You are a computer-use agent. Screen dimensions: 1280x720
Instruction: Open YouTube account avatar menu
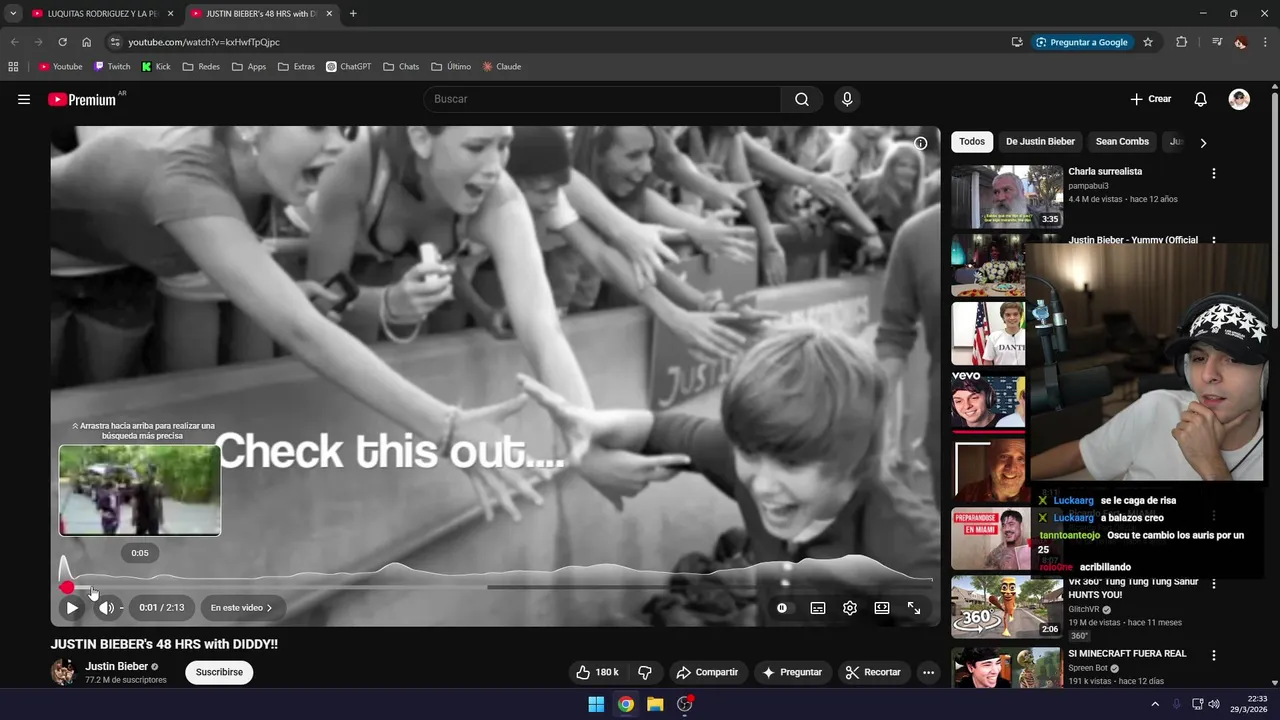(x=1239, y=99)
